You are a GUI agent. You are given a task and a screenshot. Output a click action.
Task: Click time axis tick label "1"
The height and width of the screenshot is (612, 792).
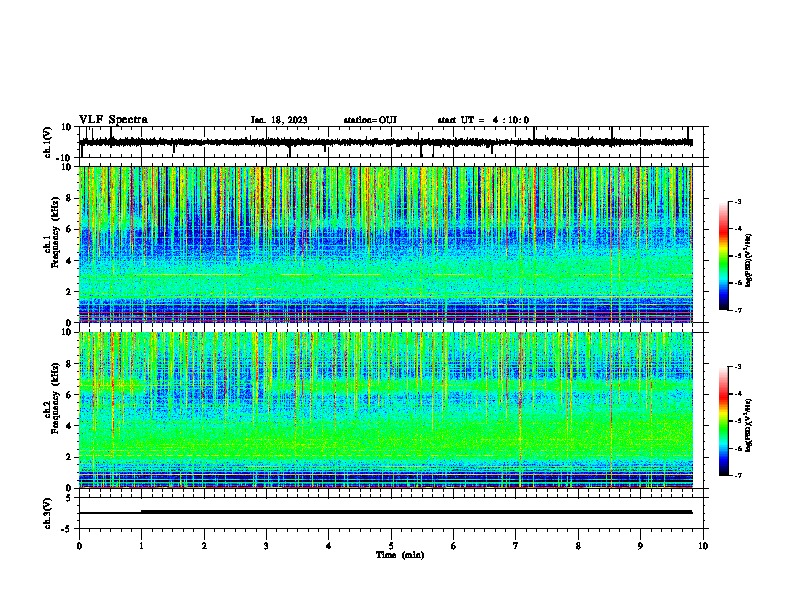click(141, 546)
